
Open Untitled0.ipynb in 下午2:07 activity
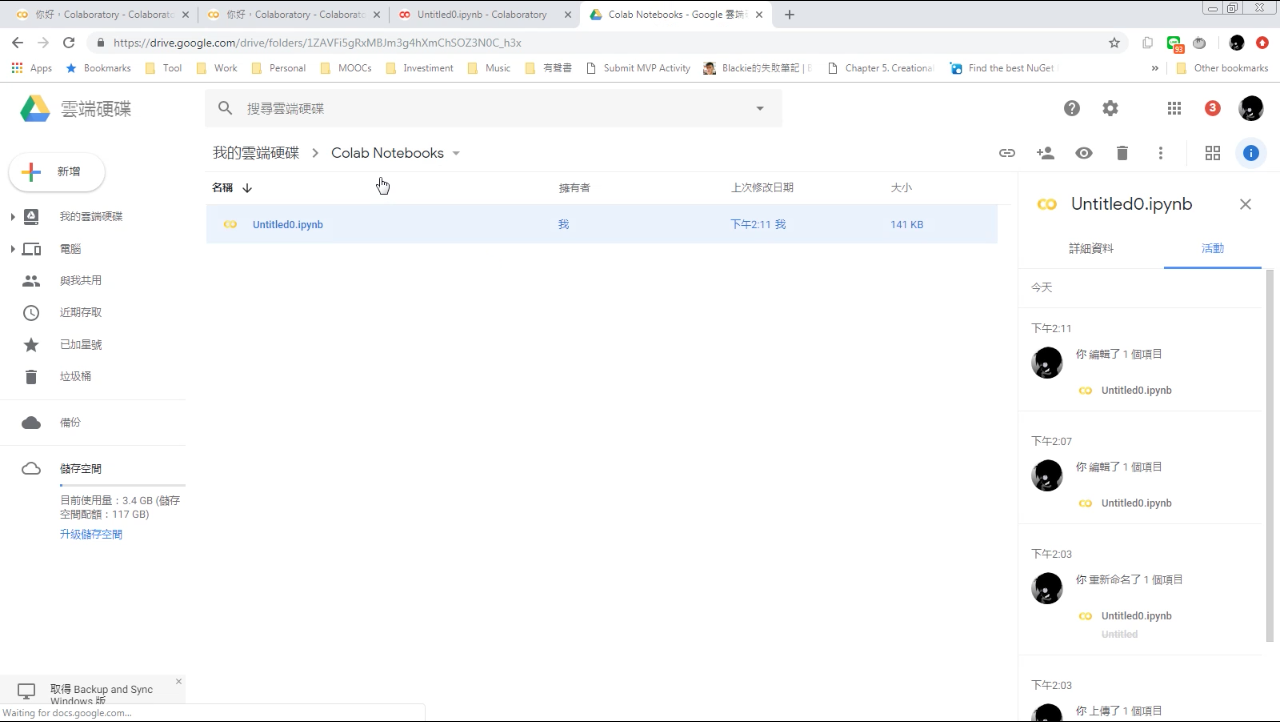pos(1136,504)
